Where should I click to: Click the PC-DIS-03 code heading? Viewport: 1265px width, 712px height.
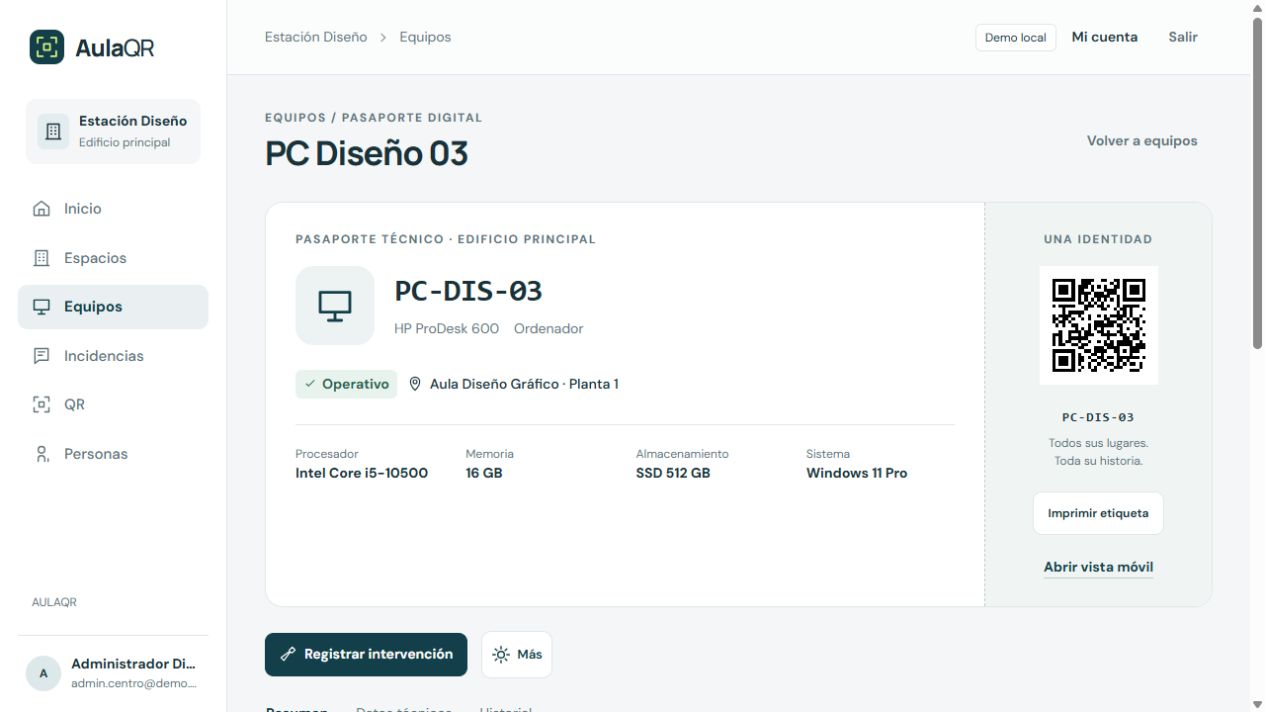coord(469,291)
